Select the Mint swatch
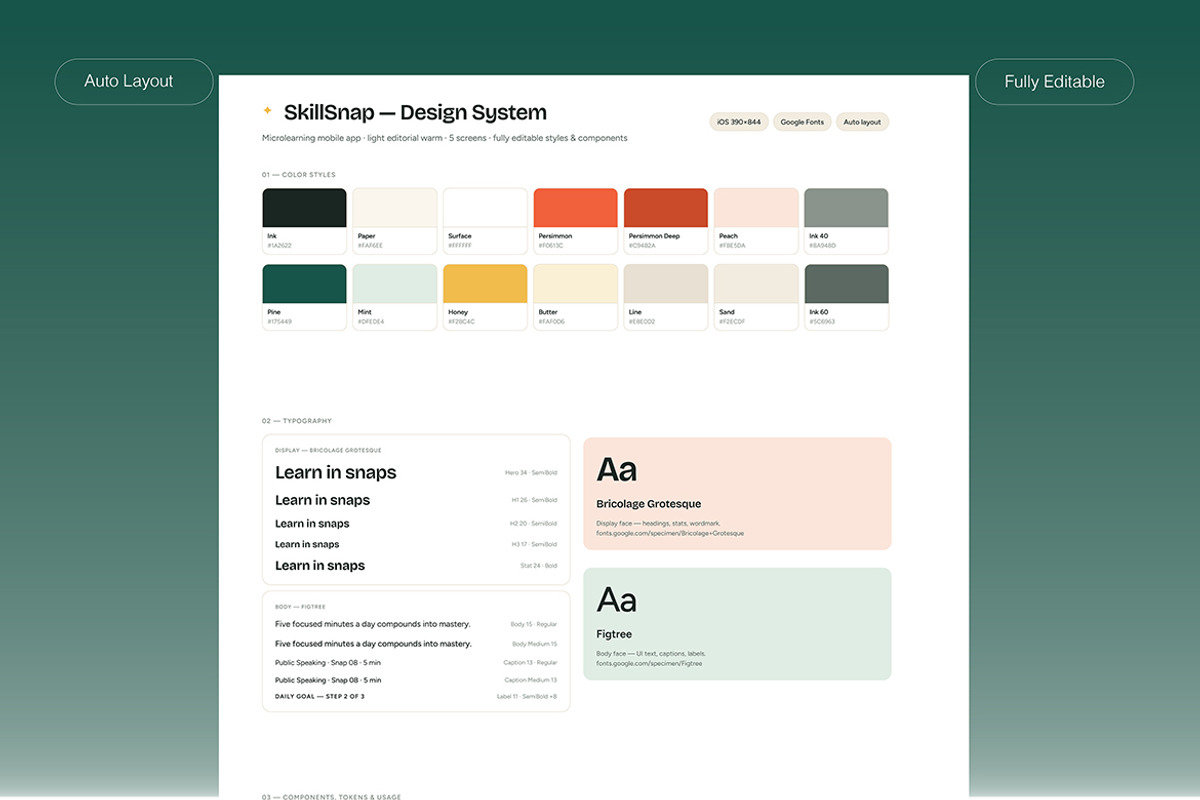Screen dimensions: 1200x800 point(395,284)
